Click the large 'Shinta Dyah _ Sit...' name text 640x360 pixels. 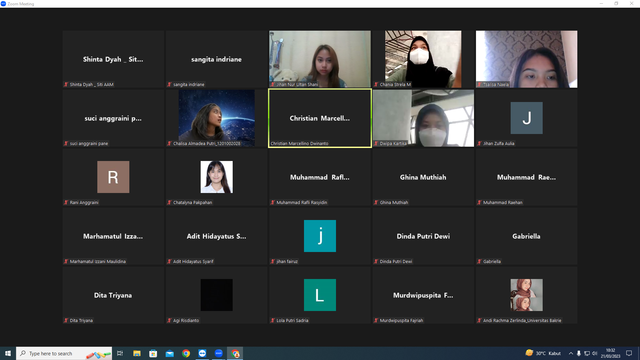tap(113, 60)
